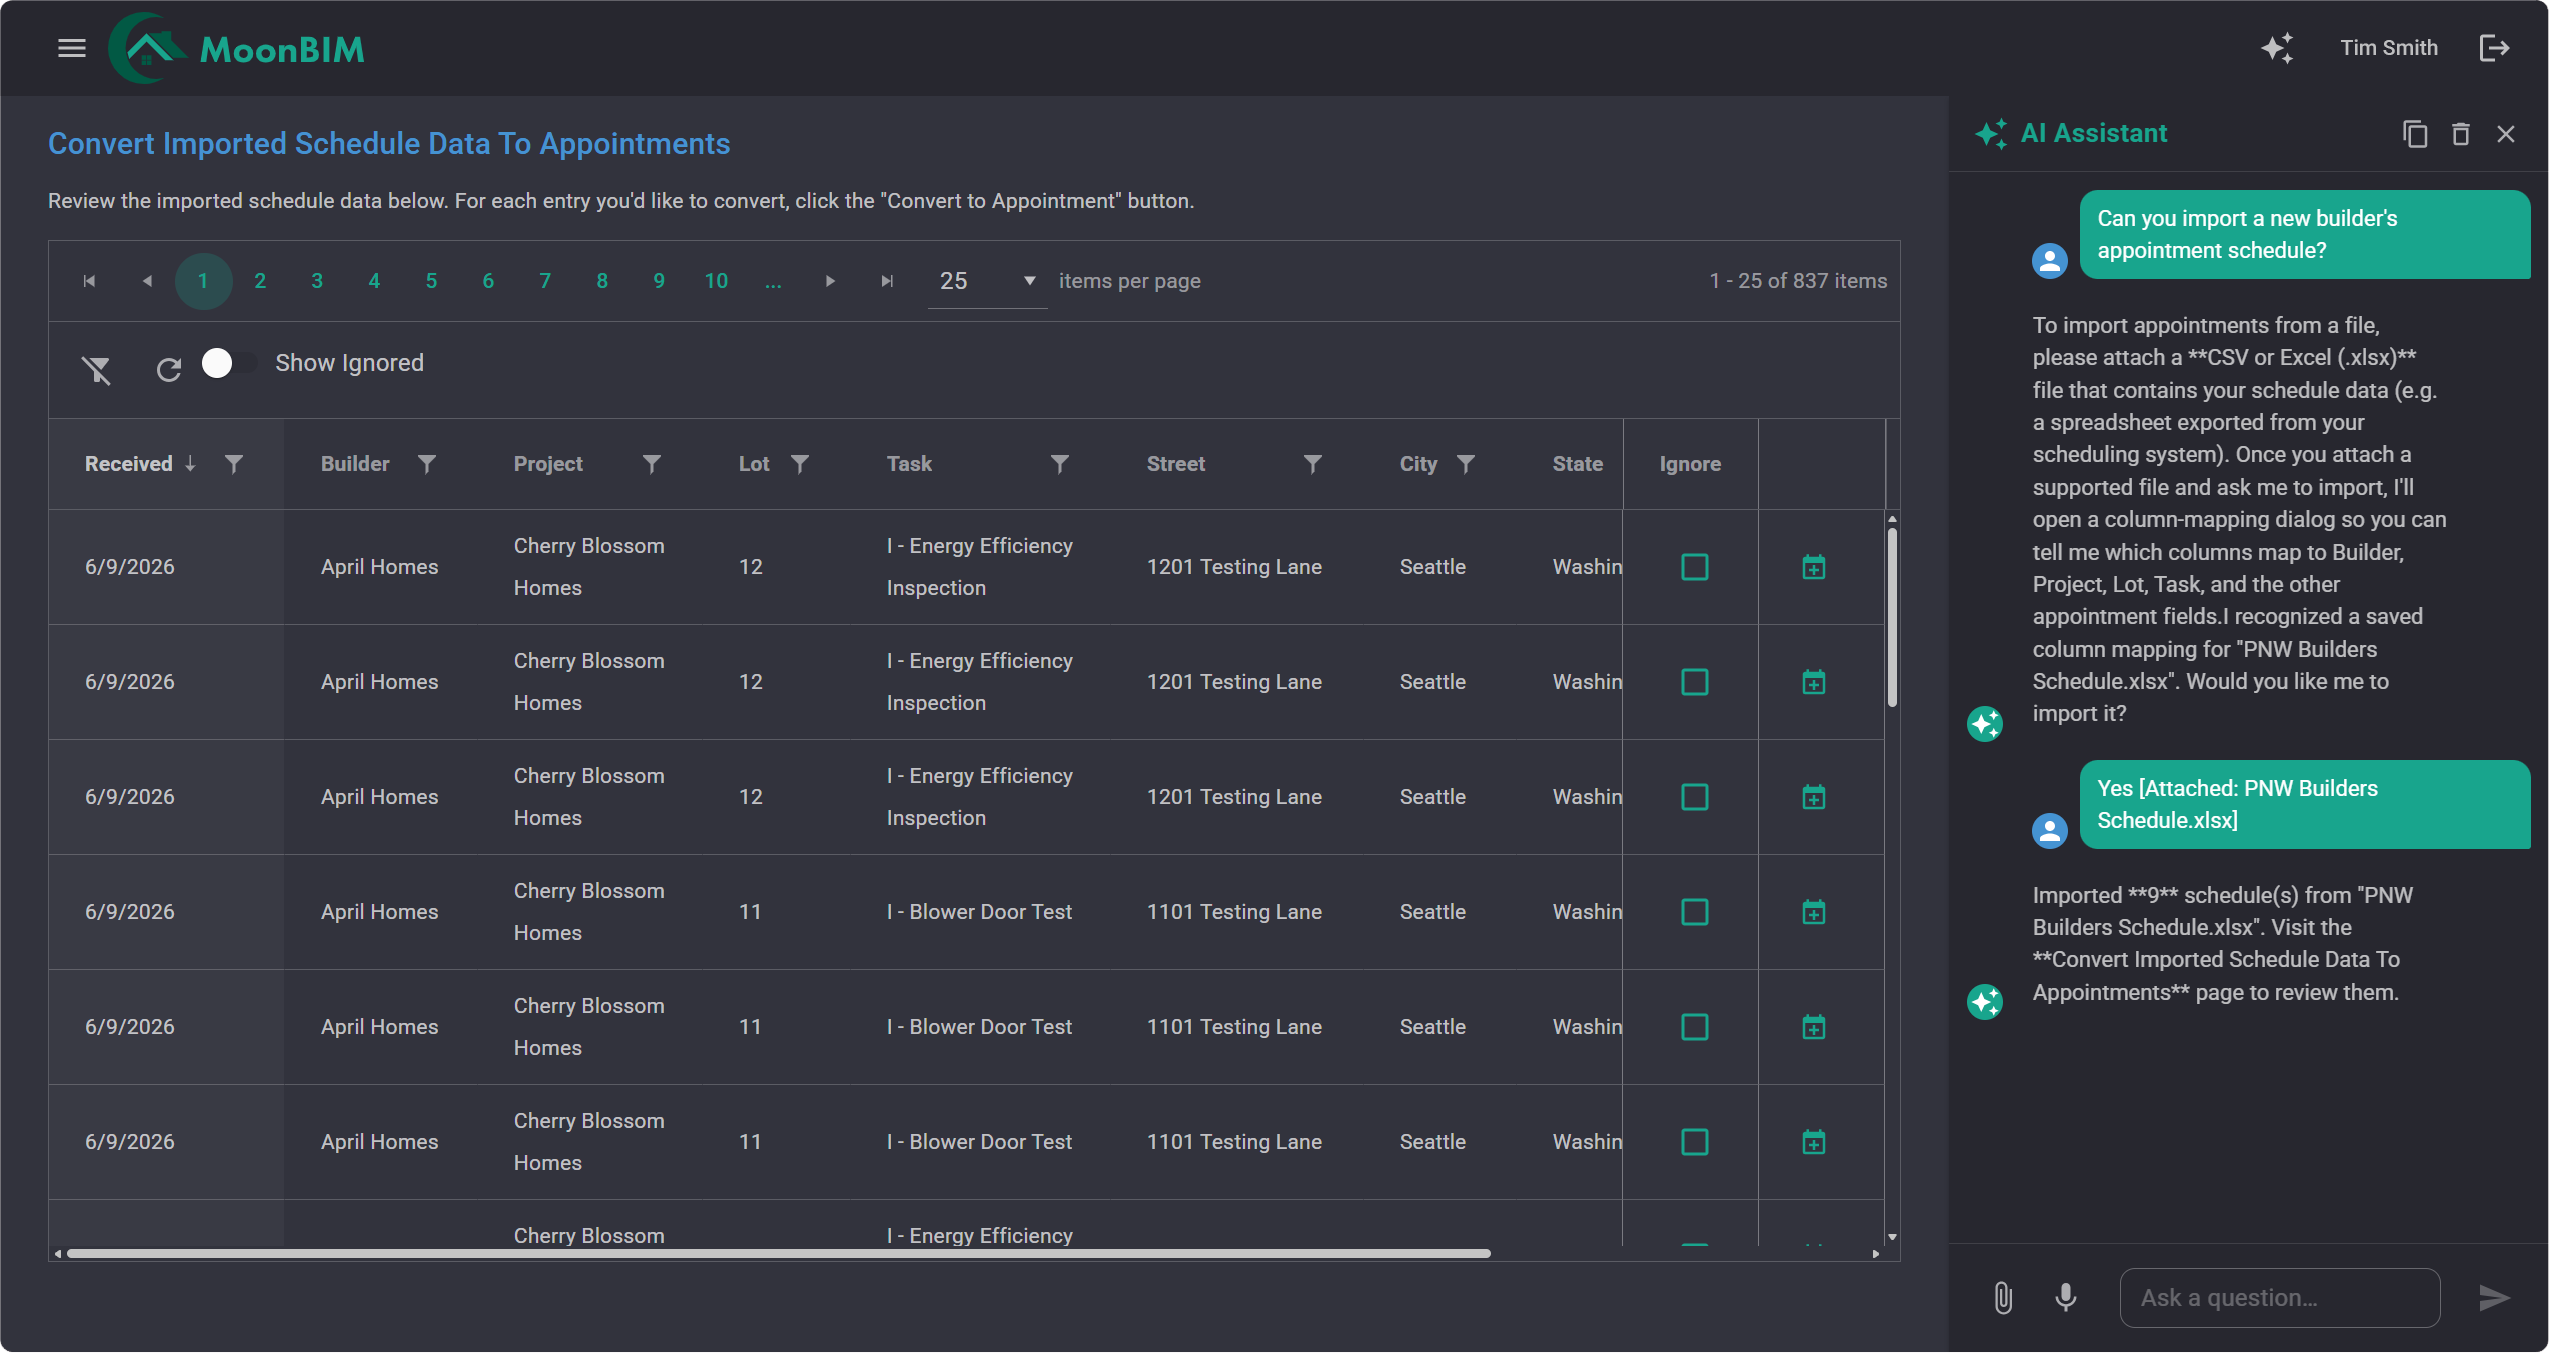
Task: Select page 1 in pager
Action: point(203,281)
